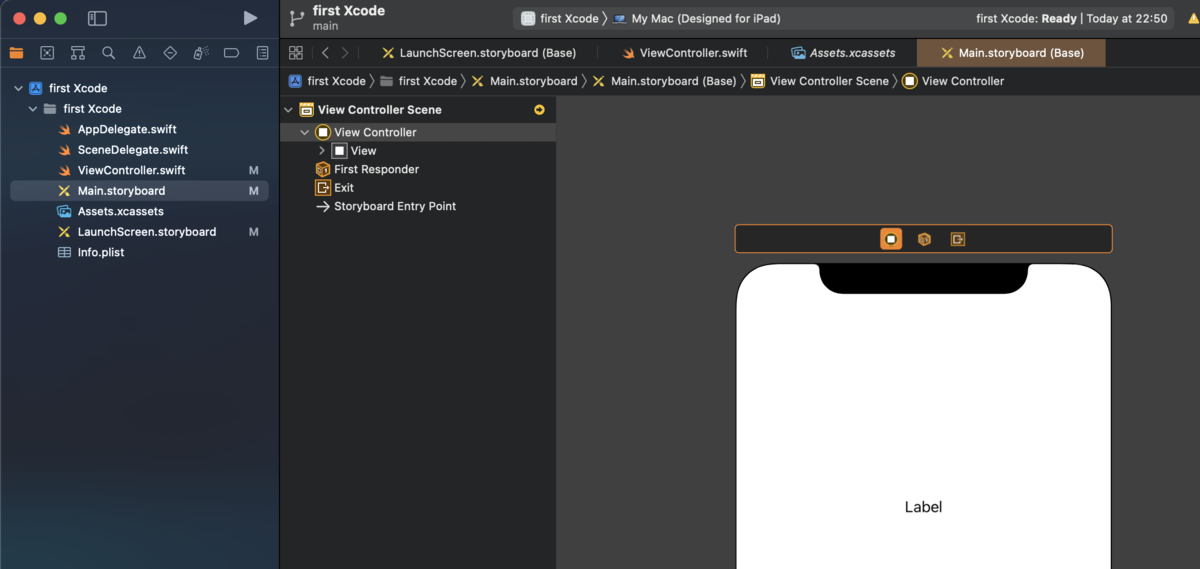1200x569 pixels.
Task: Open the Find navigator magnifier icon
Action: point(108,53)
